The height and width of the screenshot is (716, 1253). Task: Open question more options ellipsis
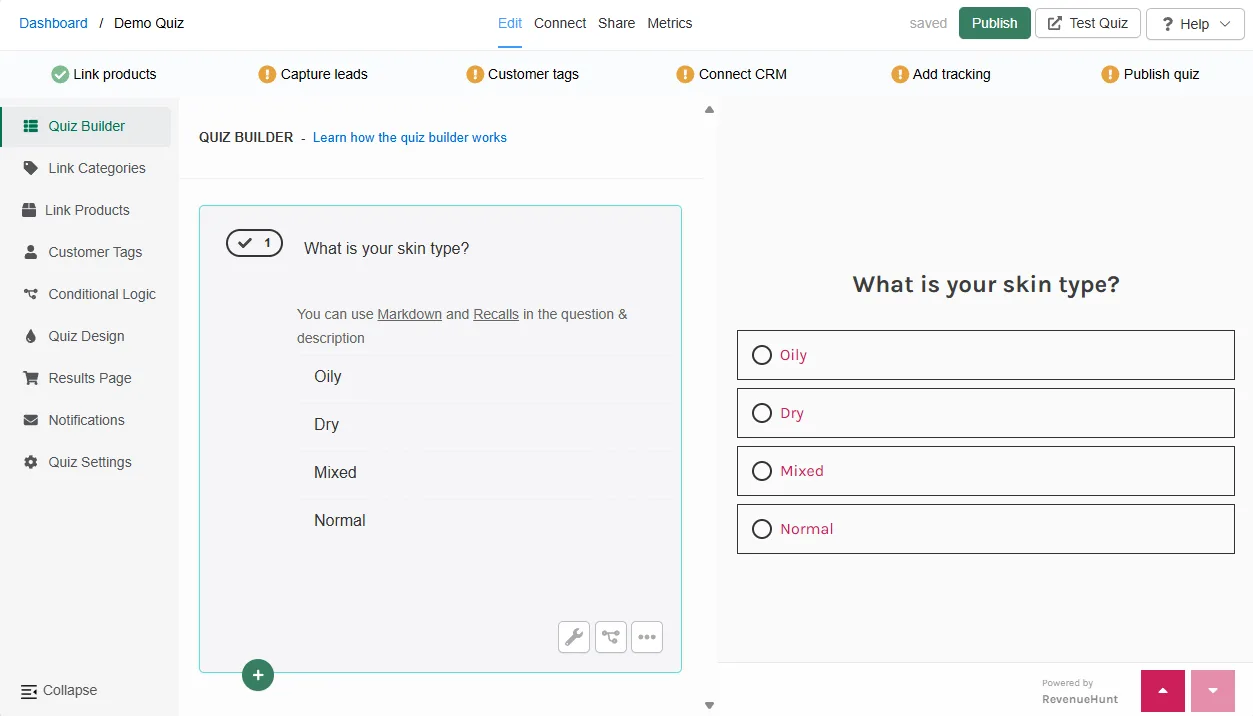click(x=647, y=637)
